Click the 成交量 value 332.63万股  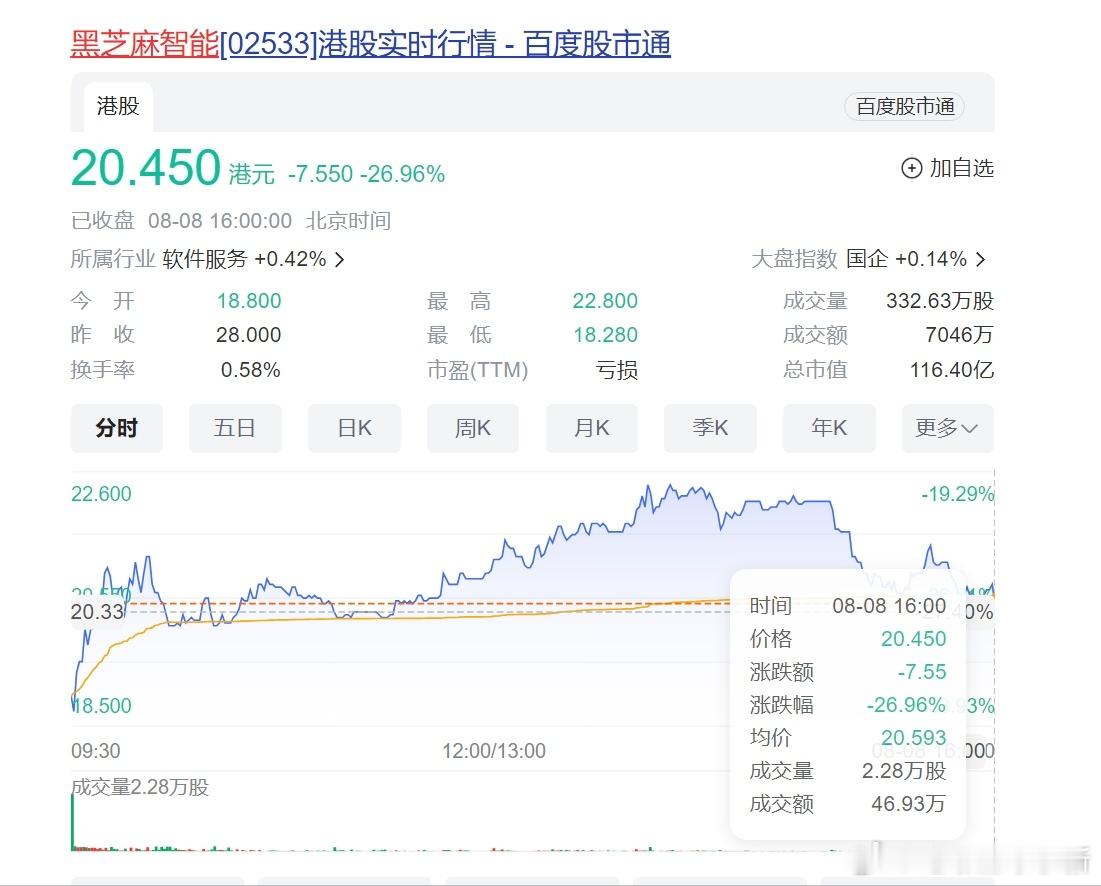pos(940,301)
